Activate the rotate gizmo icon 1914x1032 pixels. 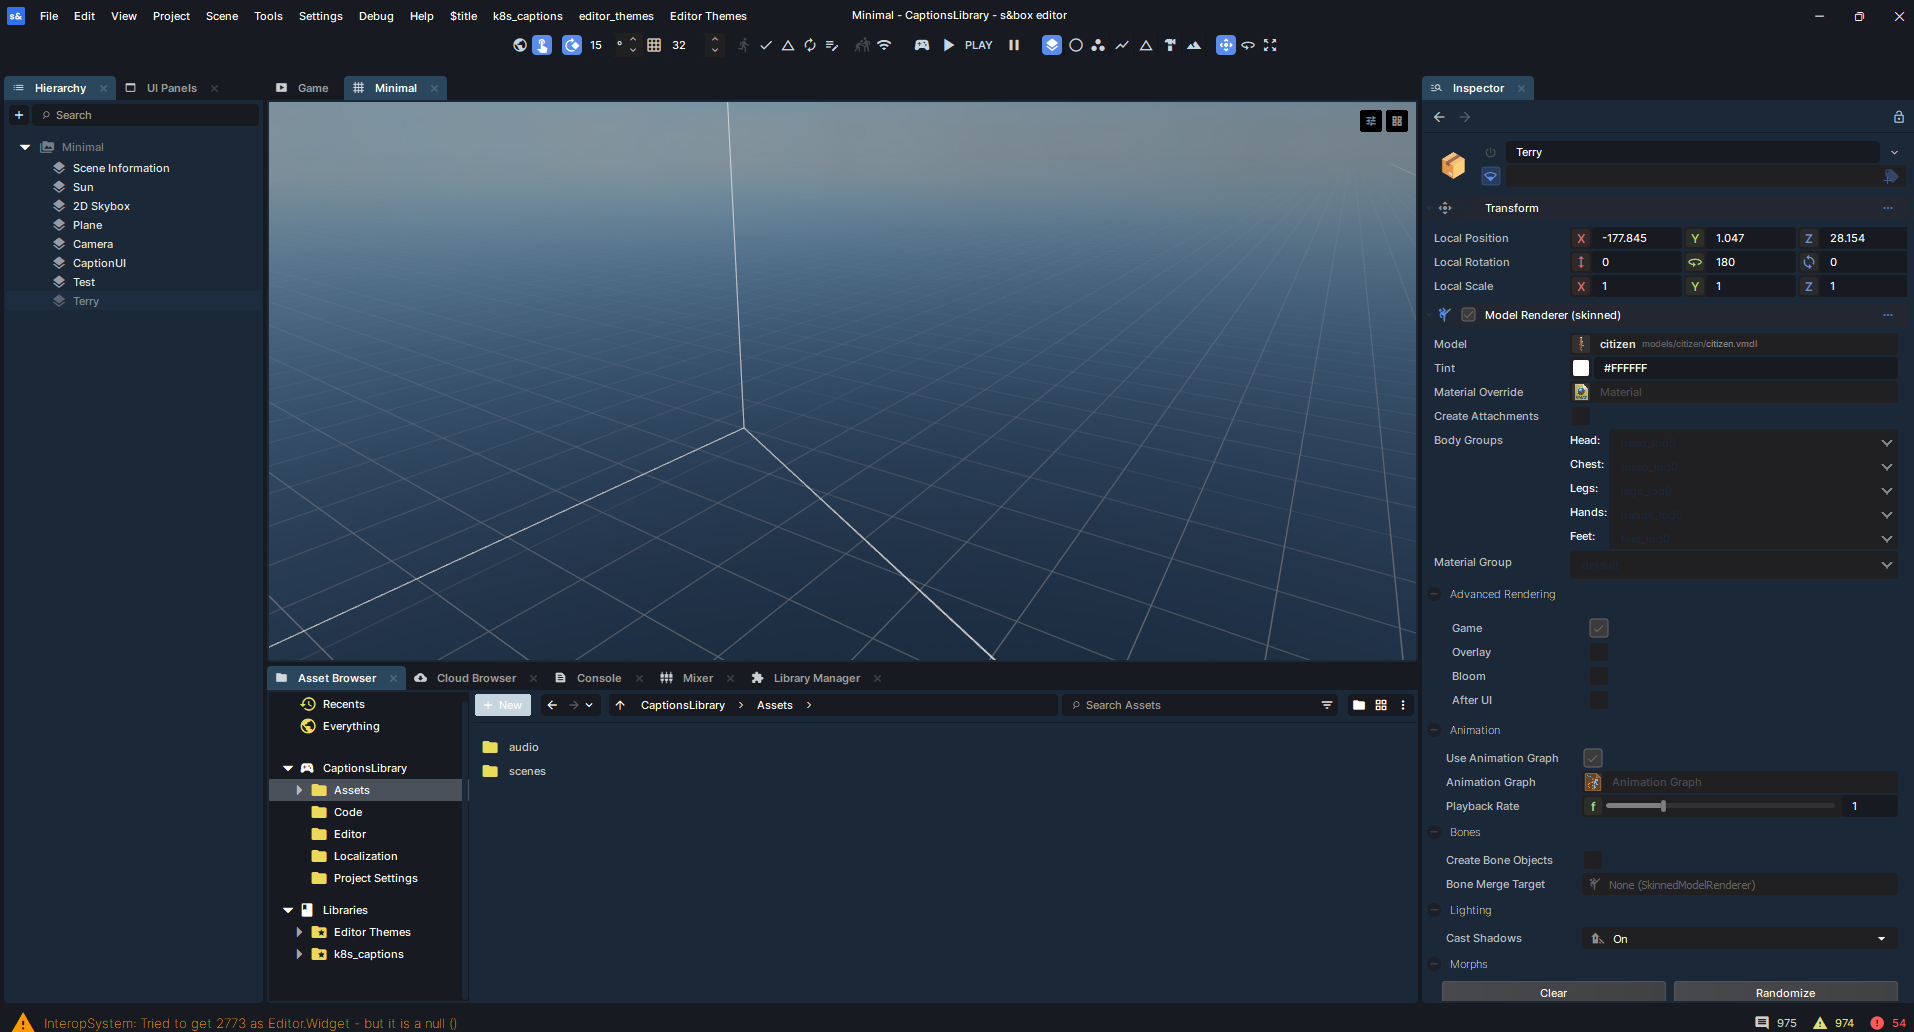point(1248,45)
